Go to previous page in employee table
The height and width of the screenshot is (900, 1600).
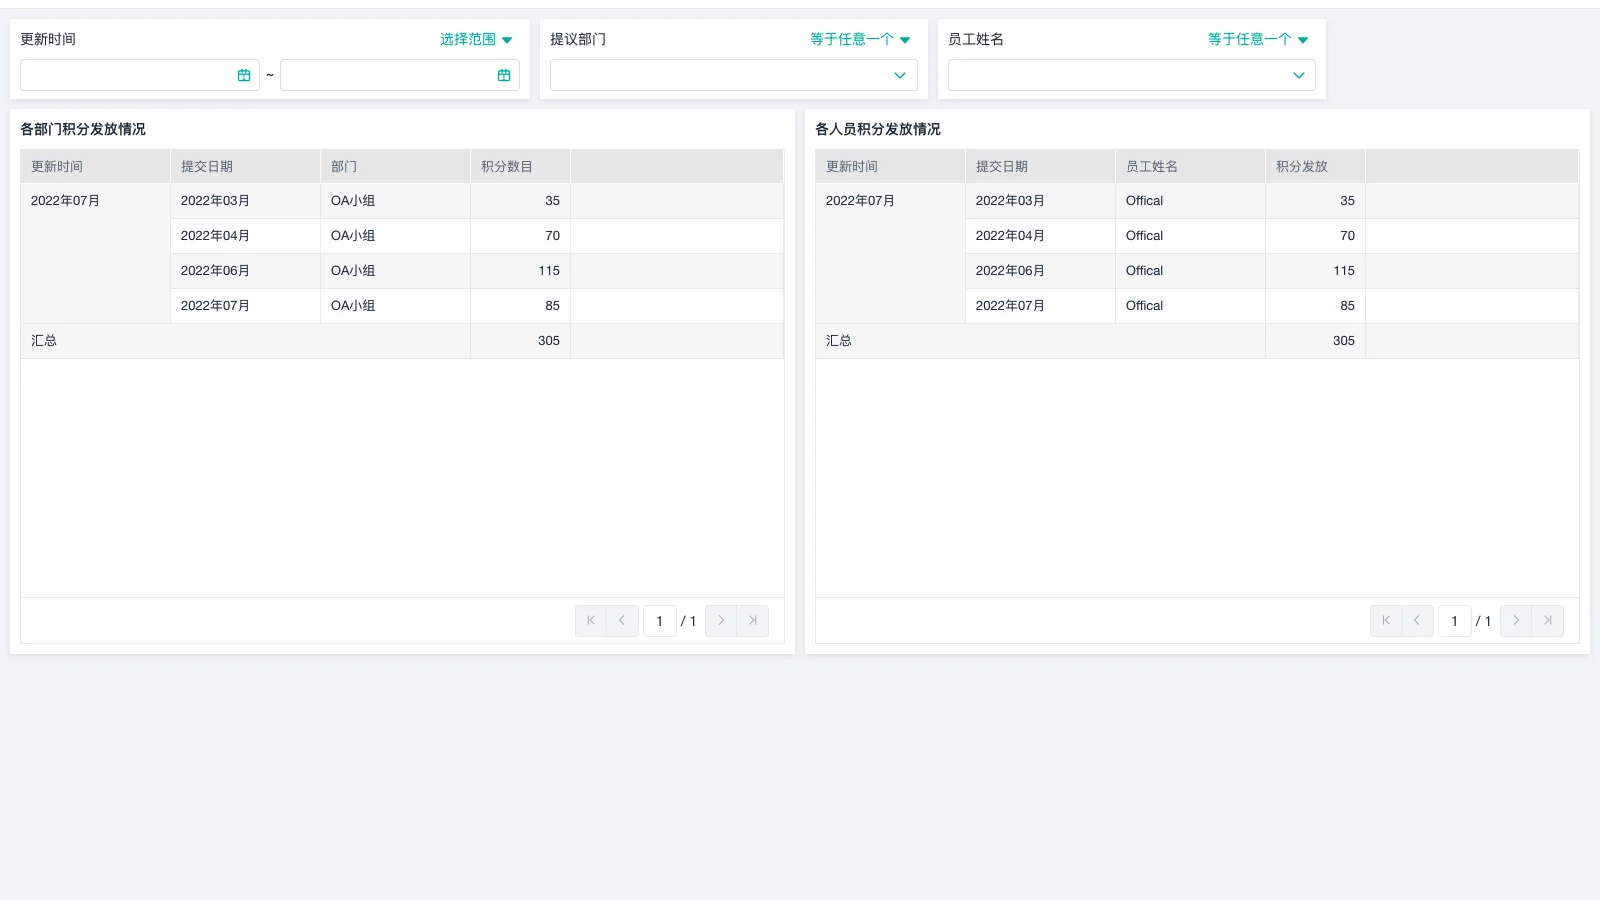(x=1417, y=621)
